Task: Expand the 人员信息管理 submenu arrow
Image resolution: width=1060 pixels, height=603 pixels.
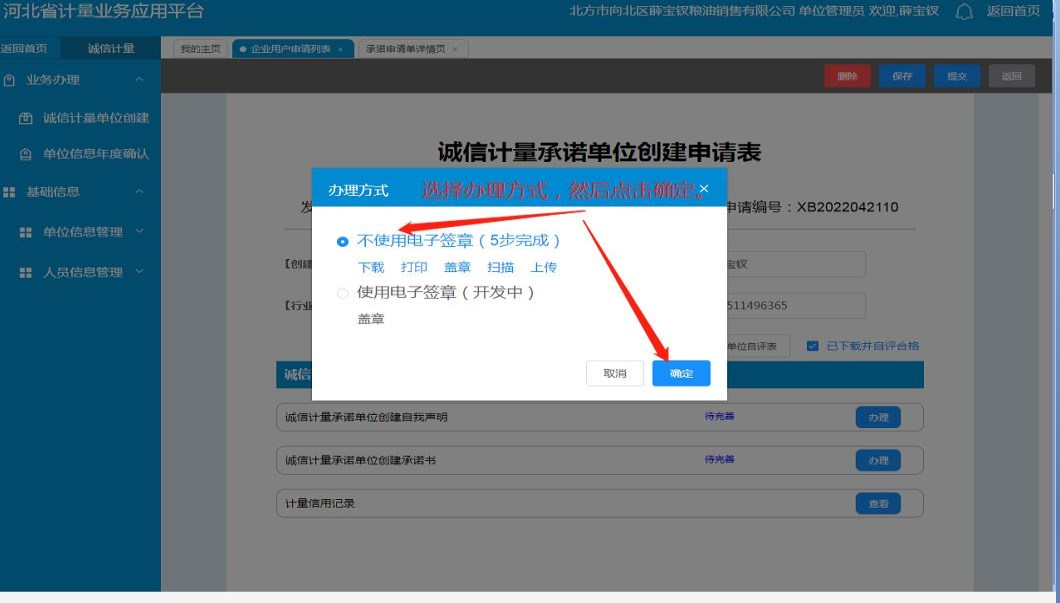Action: click(x=139, y=272)
